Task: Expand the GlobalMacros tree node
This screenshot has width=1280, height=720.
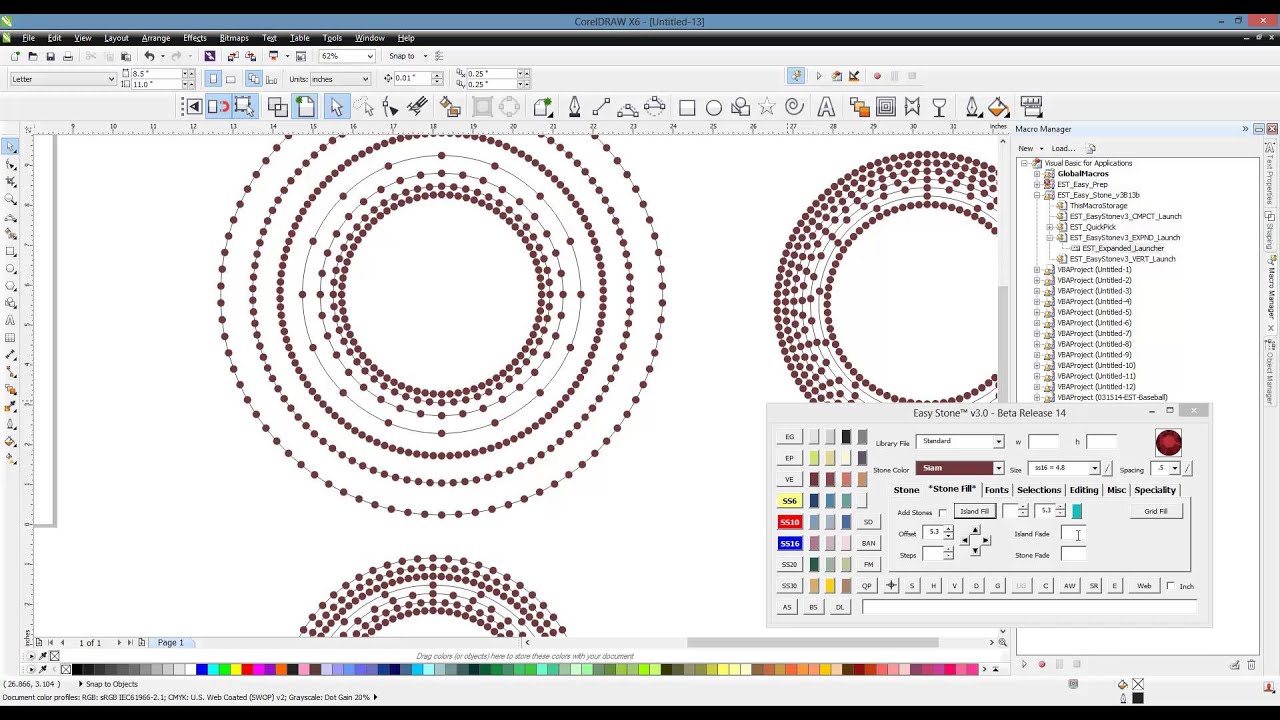Action: pos(1037,174)
